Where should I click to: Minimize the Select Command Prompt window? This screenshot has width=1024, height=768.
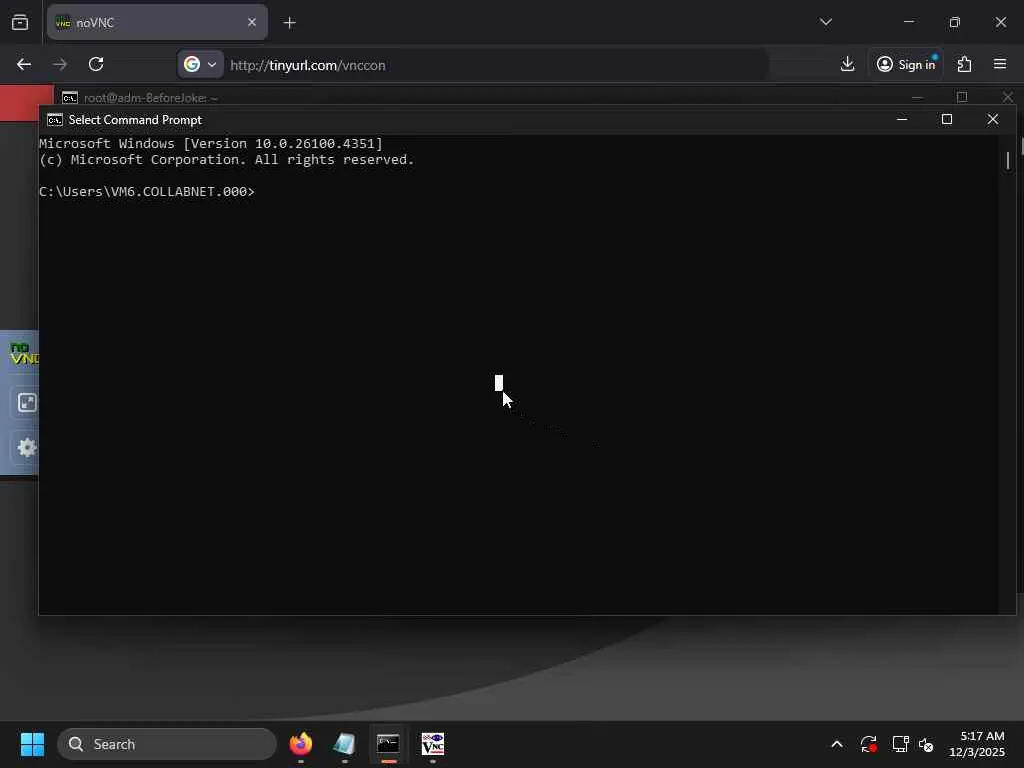902,120
